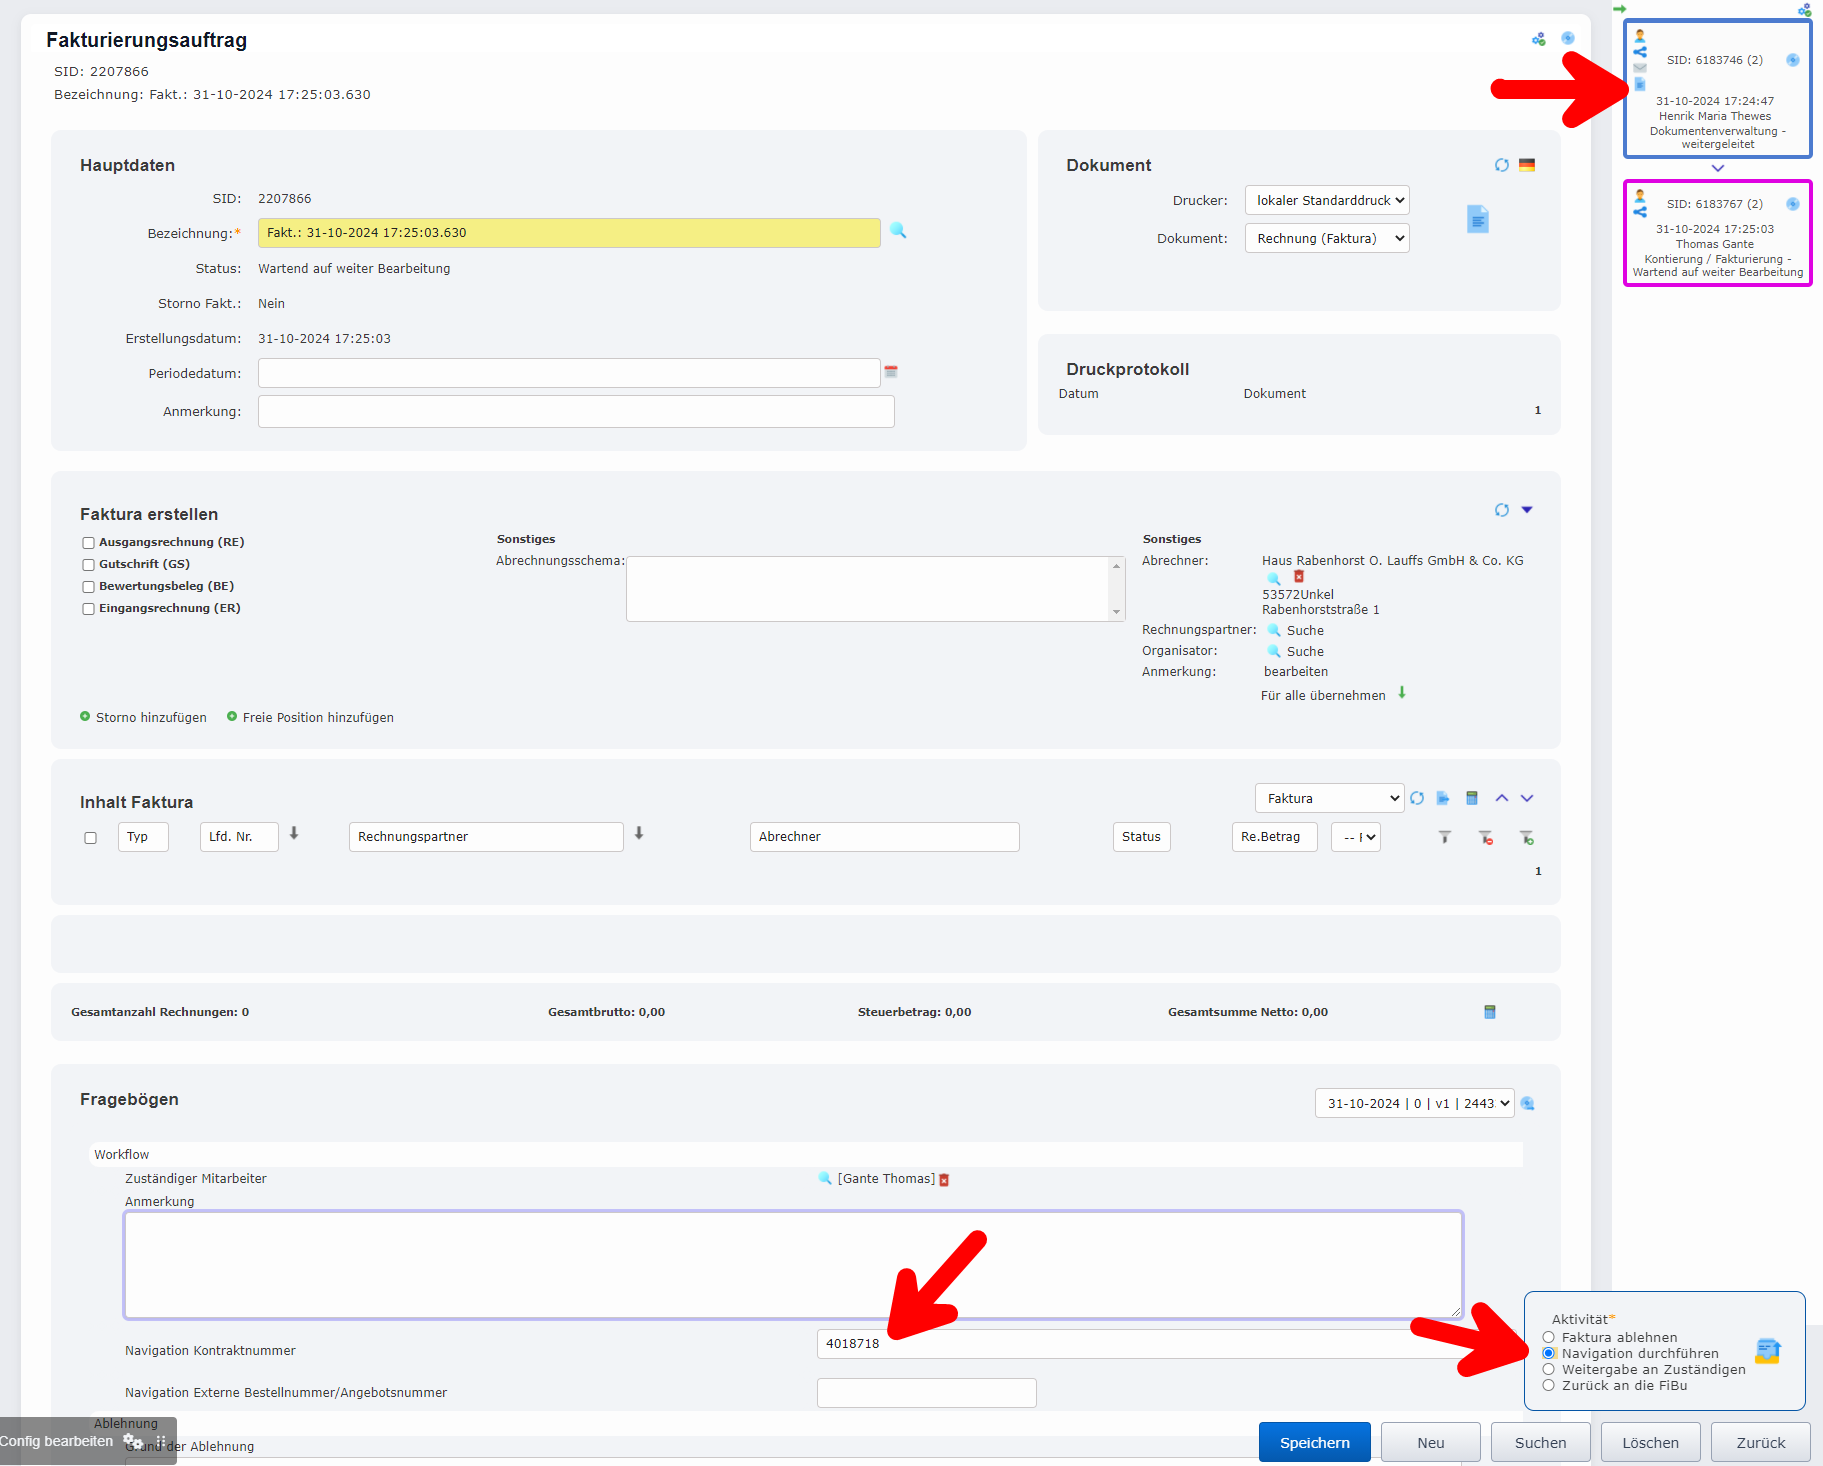This screenshot has width=1823, height=1466.
Task: Remove Gante Thomas as responsible employee
Action: [944, 1180]
